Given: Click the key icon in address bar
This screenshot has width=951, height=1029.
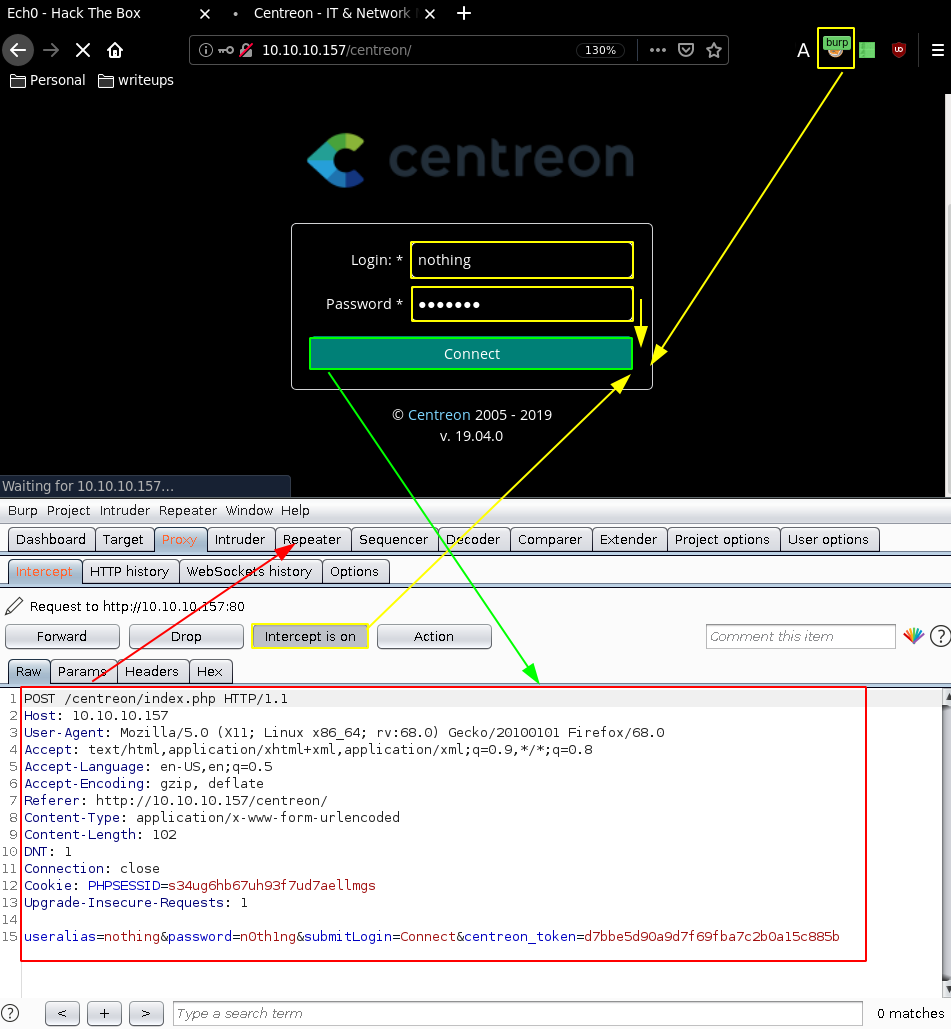Looking at the screenshot, I should (226, 51).
